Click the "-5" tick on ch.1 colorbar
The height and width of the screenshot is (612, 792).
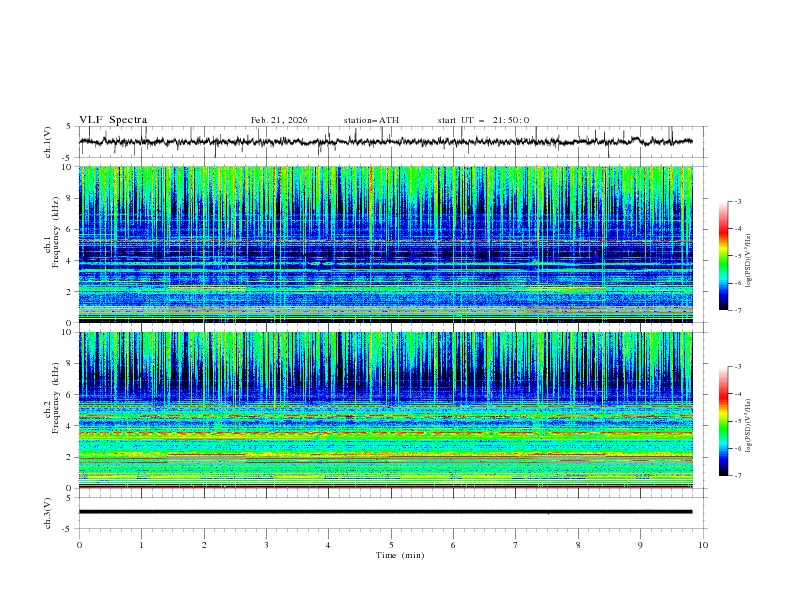[x=737, y=256]
